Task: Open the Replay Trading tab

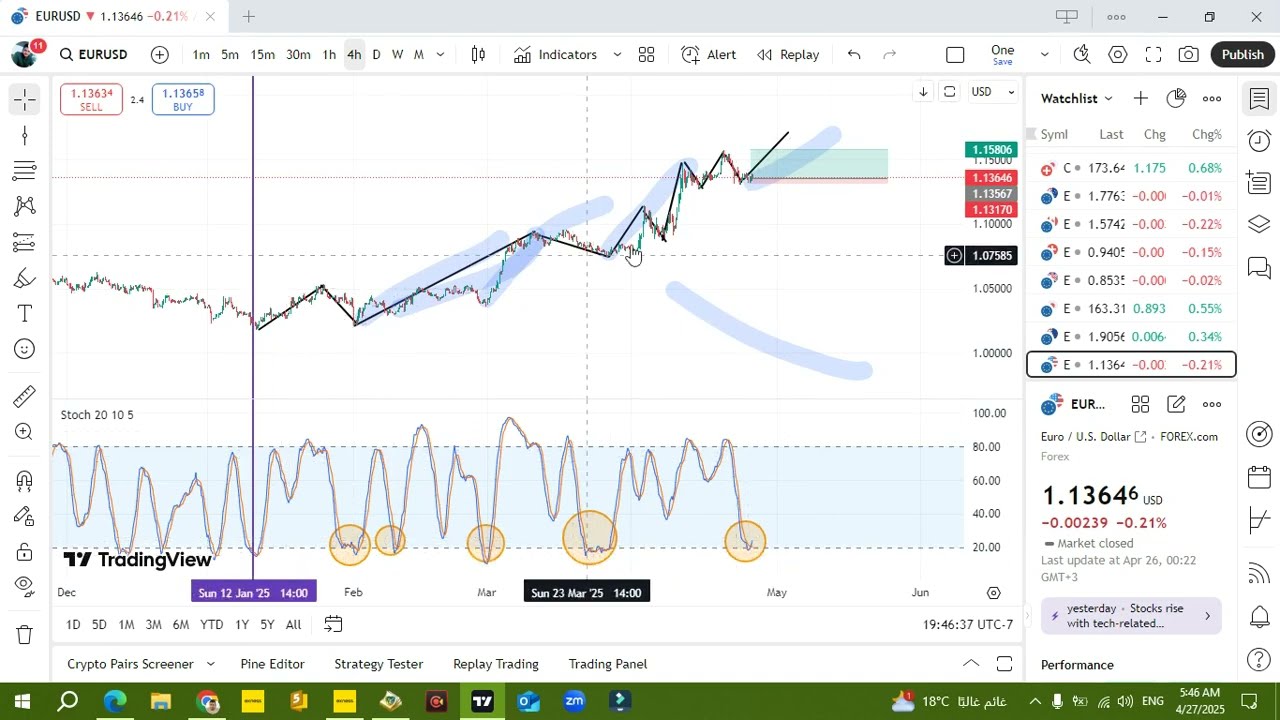Action: [x=496, y=664]
